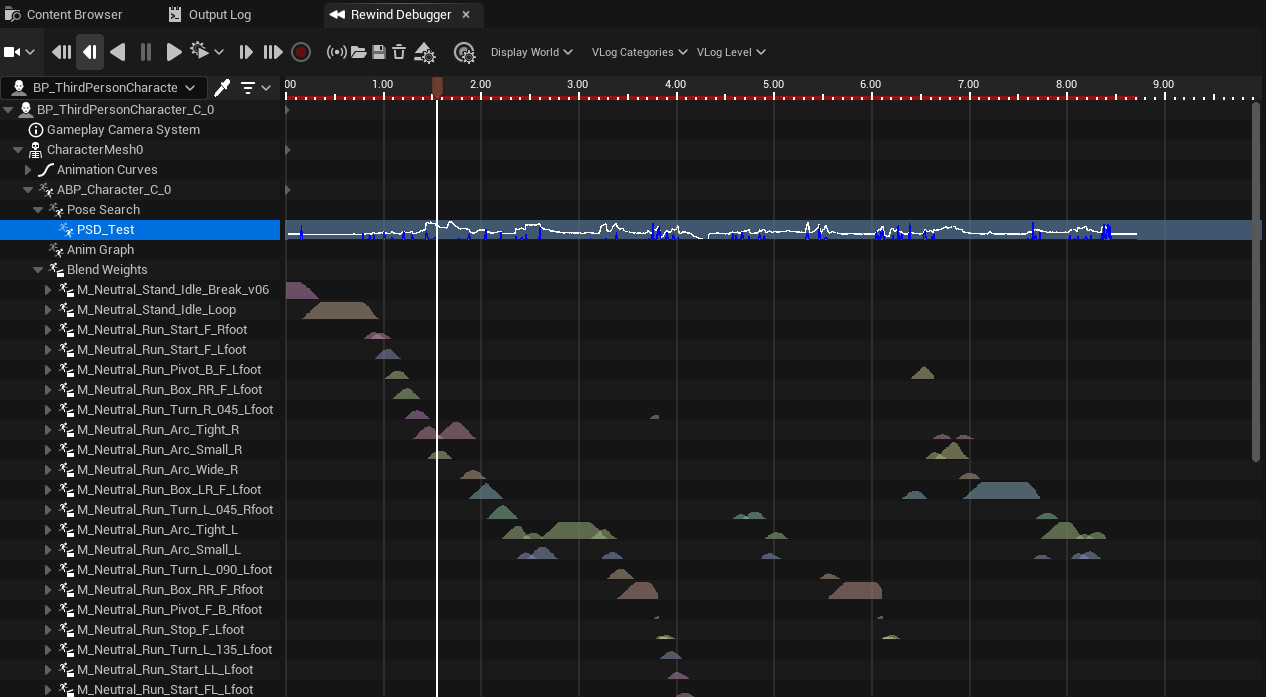Close the Rewind Debugger tab
Viewport: 1266px width, 697px height.
[x=466, y=15]
